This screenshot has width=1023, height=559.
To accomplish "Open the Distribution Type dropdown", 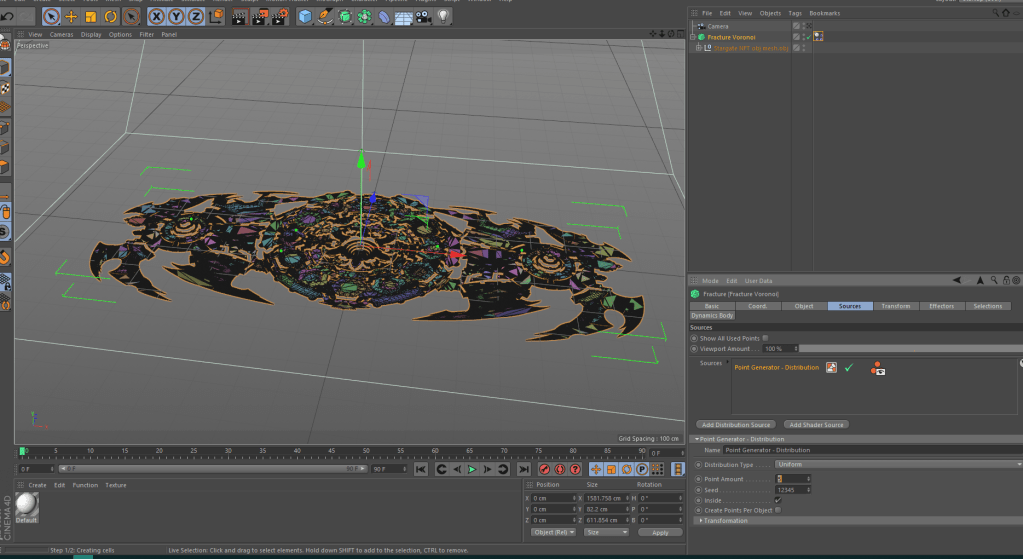I will pyautogui.click(x=897, y=464).
